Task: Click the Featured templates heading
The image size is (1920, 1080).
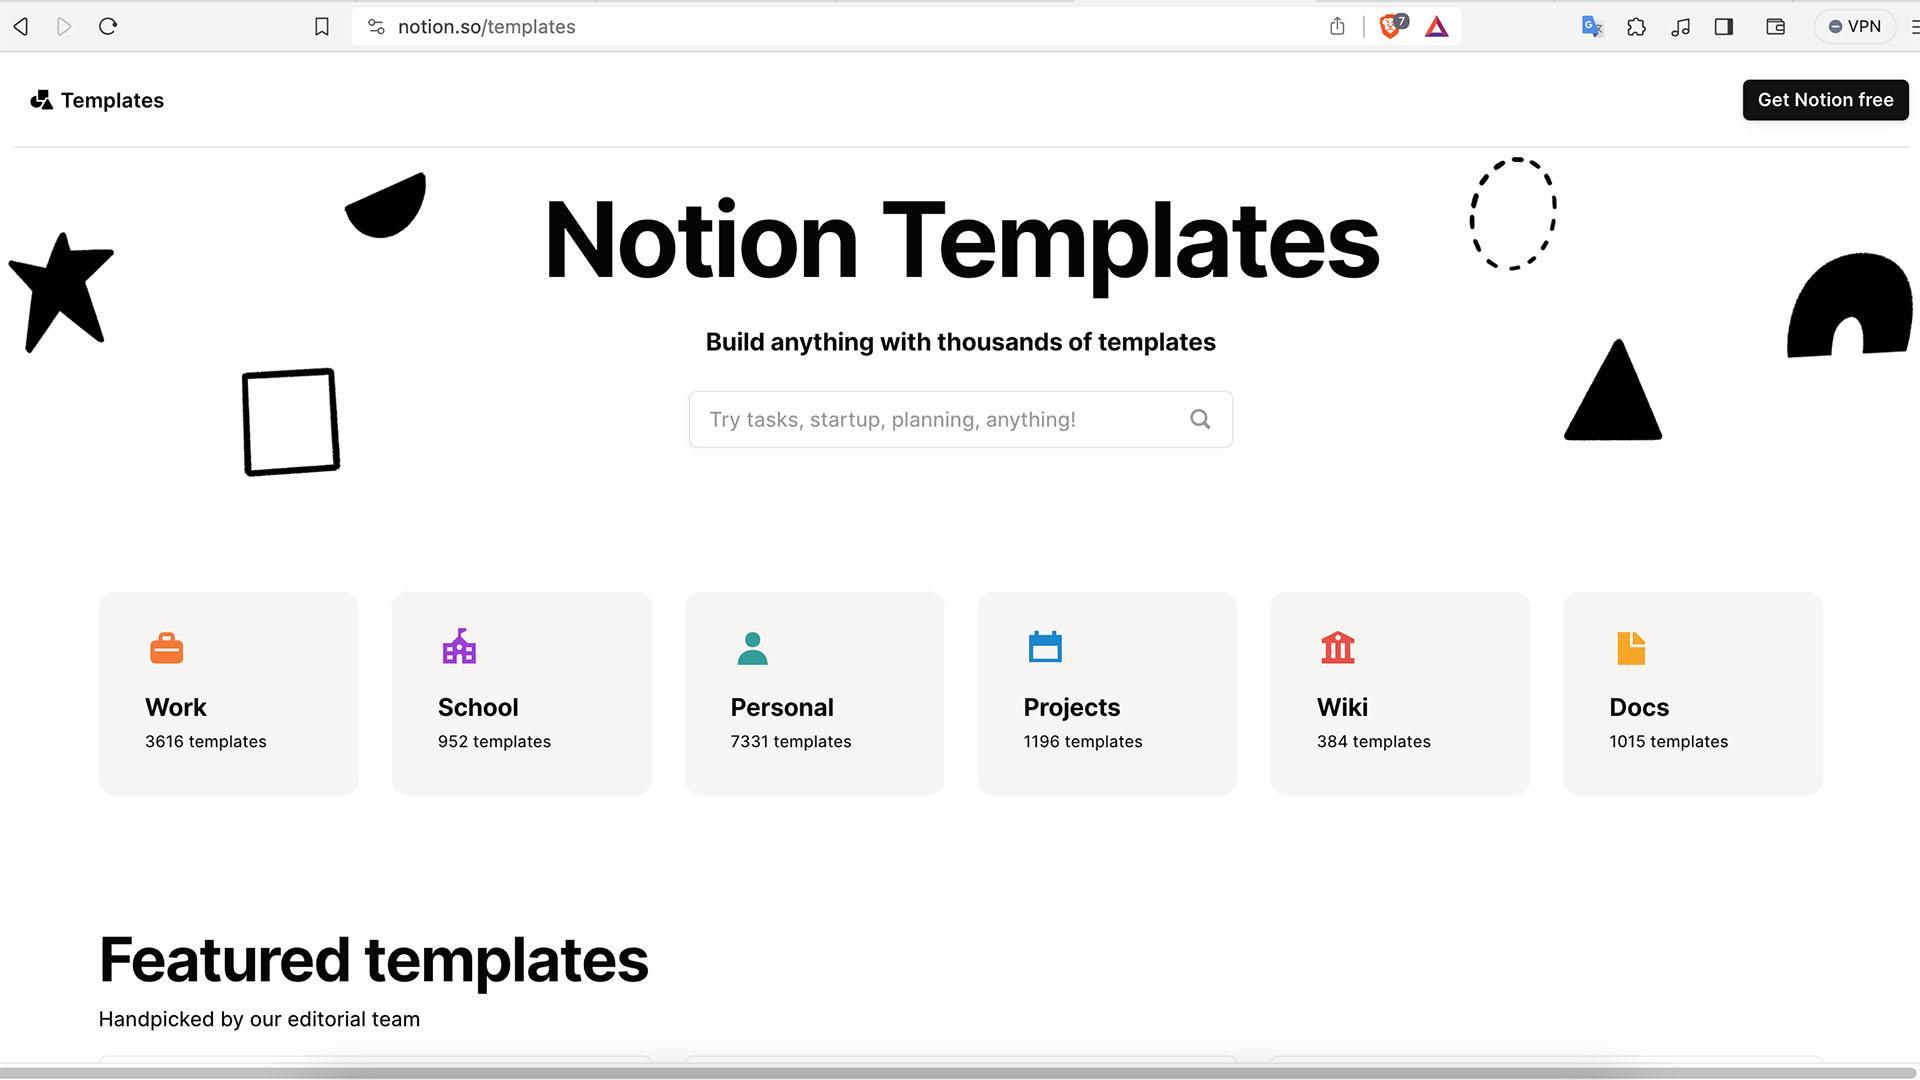Action: (x=374, y=960)
